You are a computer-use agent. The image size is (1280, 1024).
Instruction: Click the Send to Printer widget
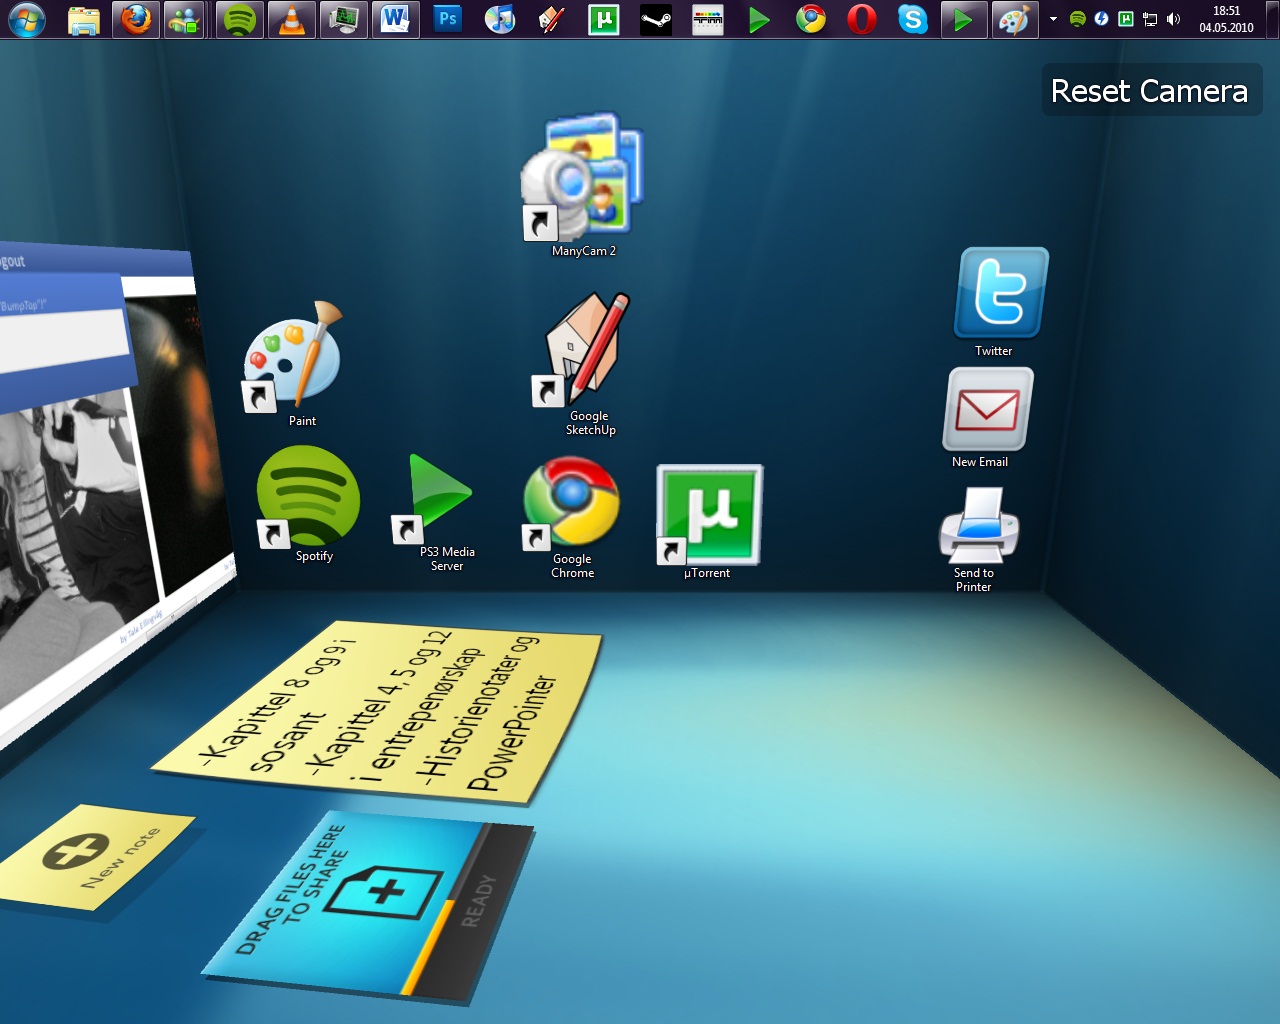(978, 538)
